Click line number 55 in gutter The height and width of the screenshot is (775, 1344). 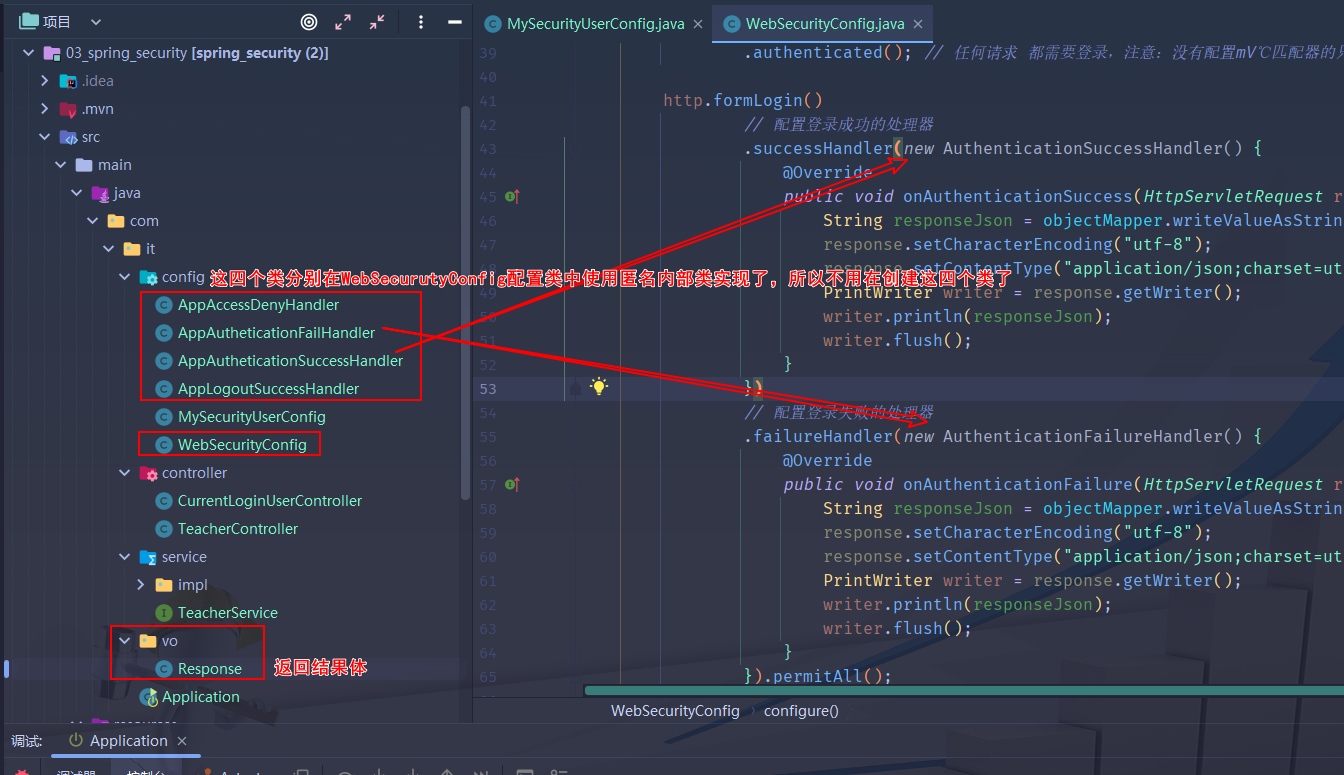[x=488, y=437]
